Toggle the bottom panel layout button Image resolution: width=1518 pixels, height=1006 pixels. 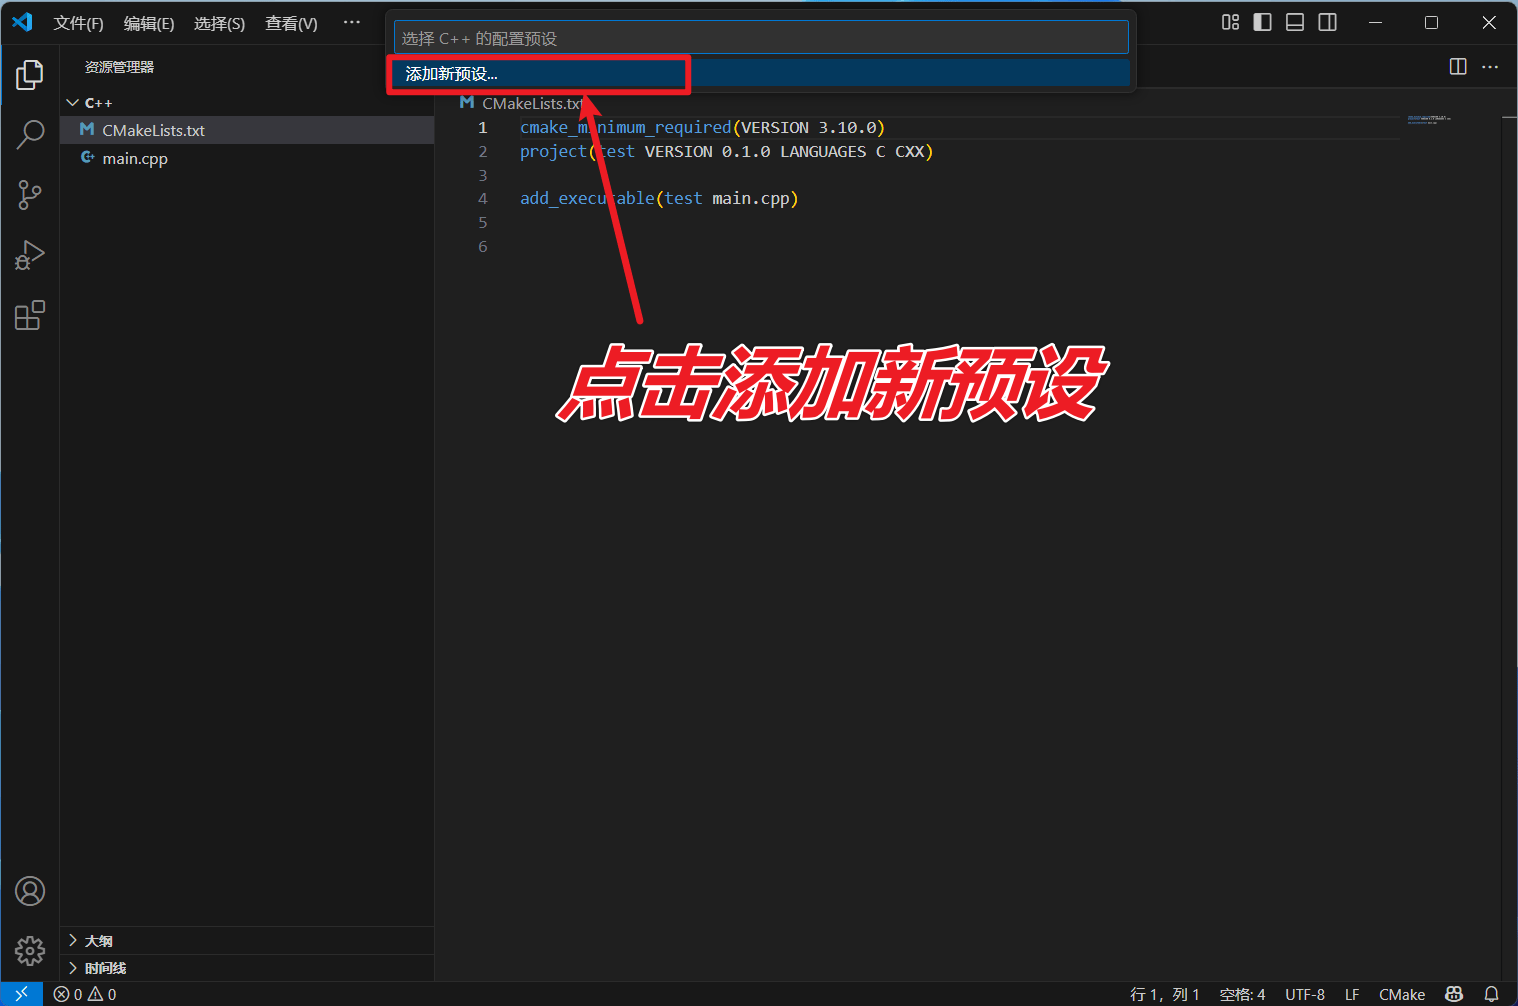point(1295,22)
